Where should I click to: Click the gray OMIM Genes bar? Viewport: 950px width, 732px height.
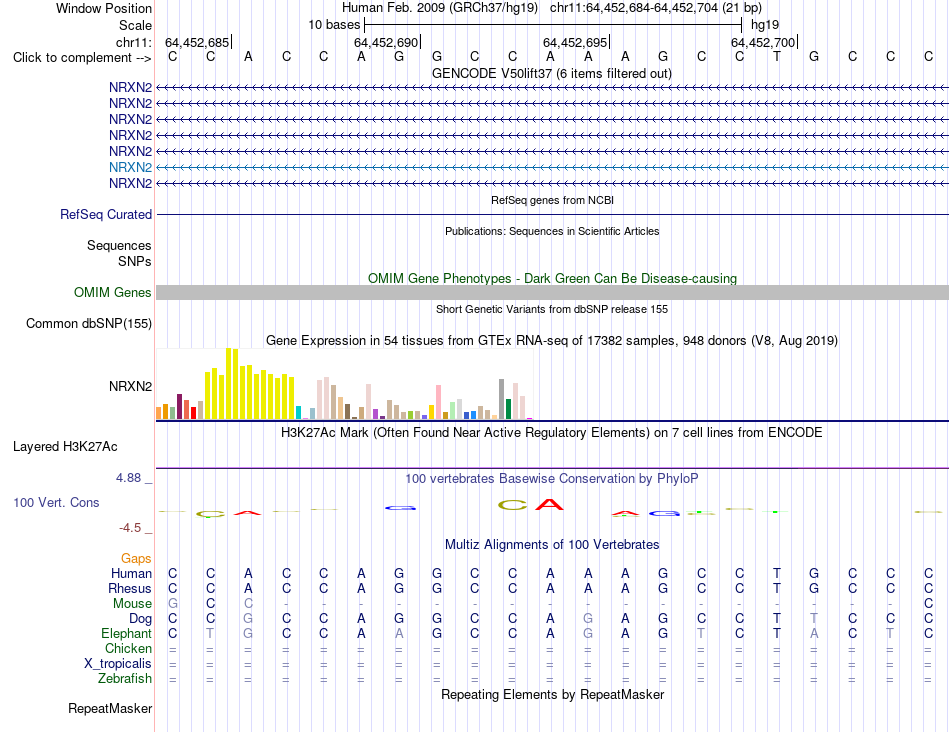[x=552, y=293]
